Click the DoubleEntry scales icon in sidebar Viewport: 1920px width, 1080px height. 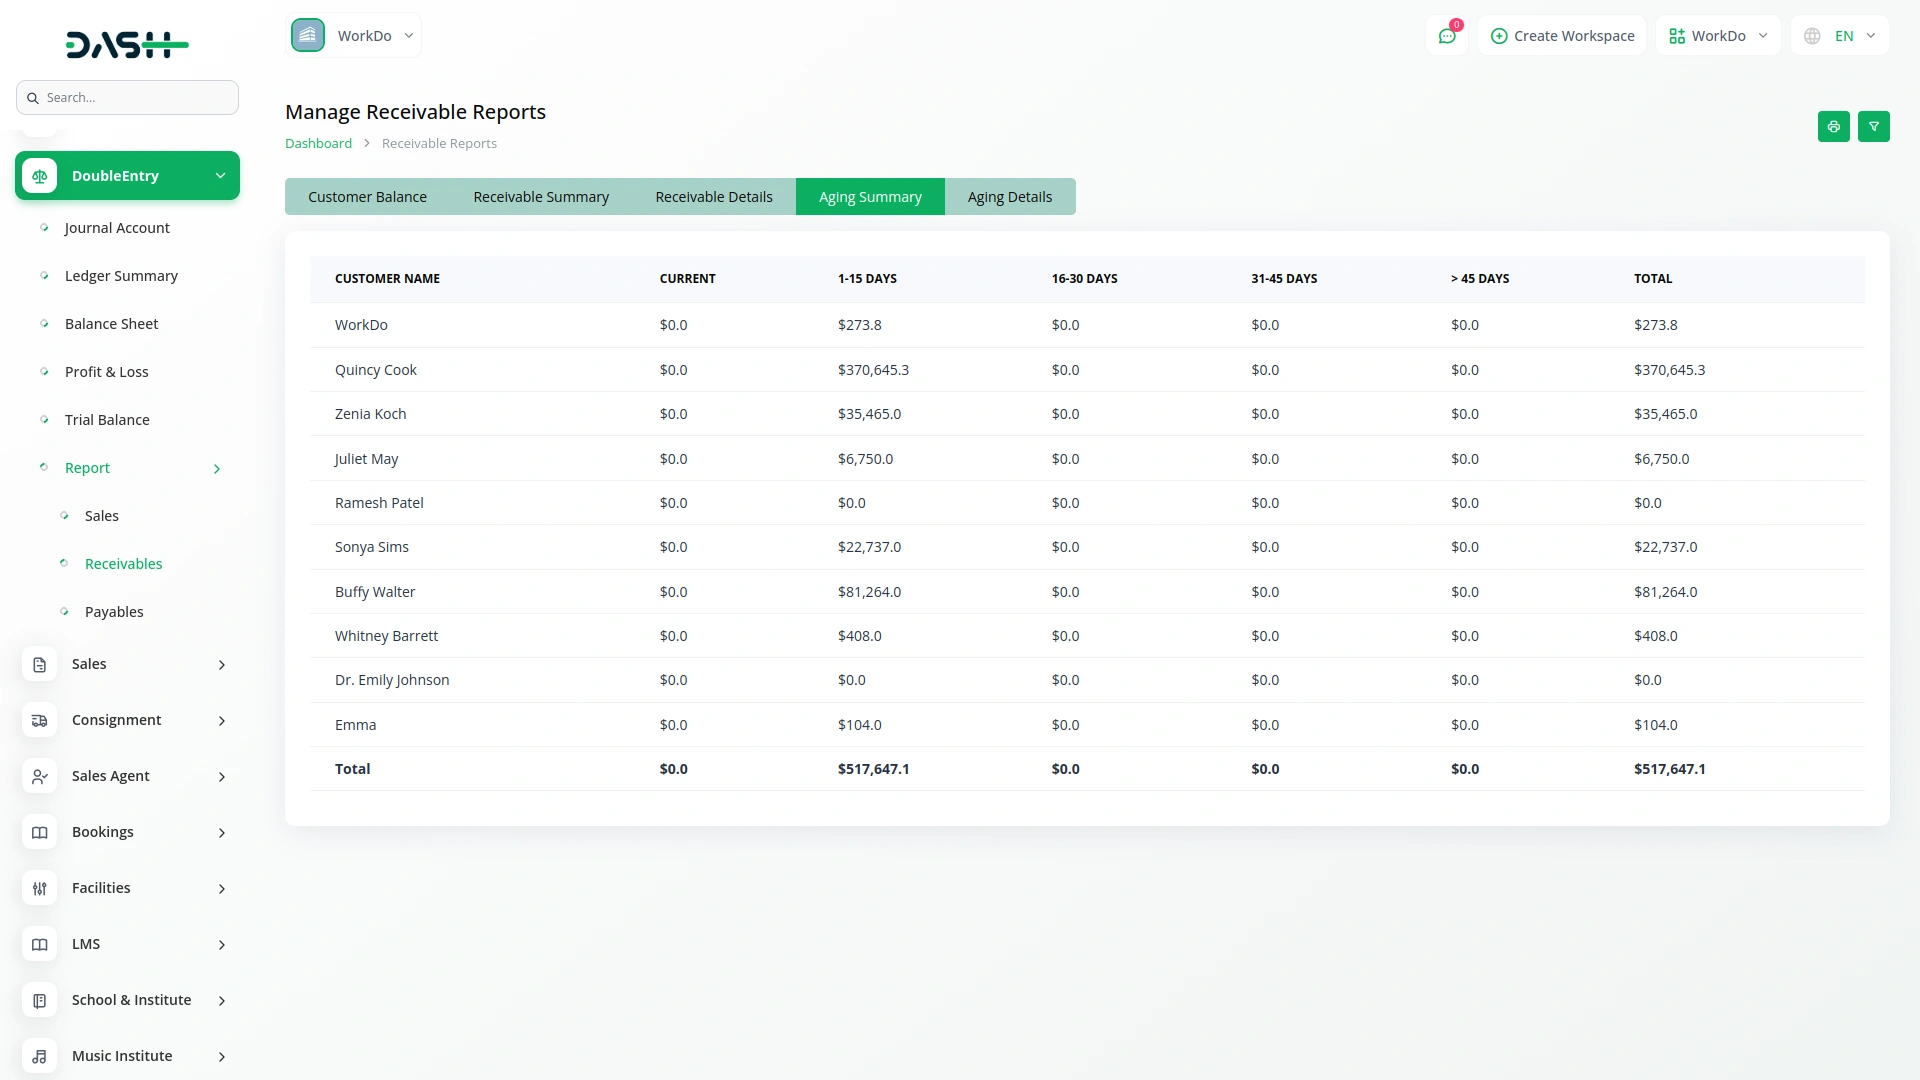[40, 176]
